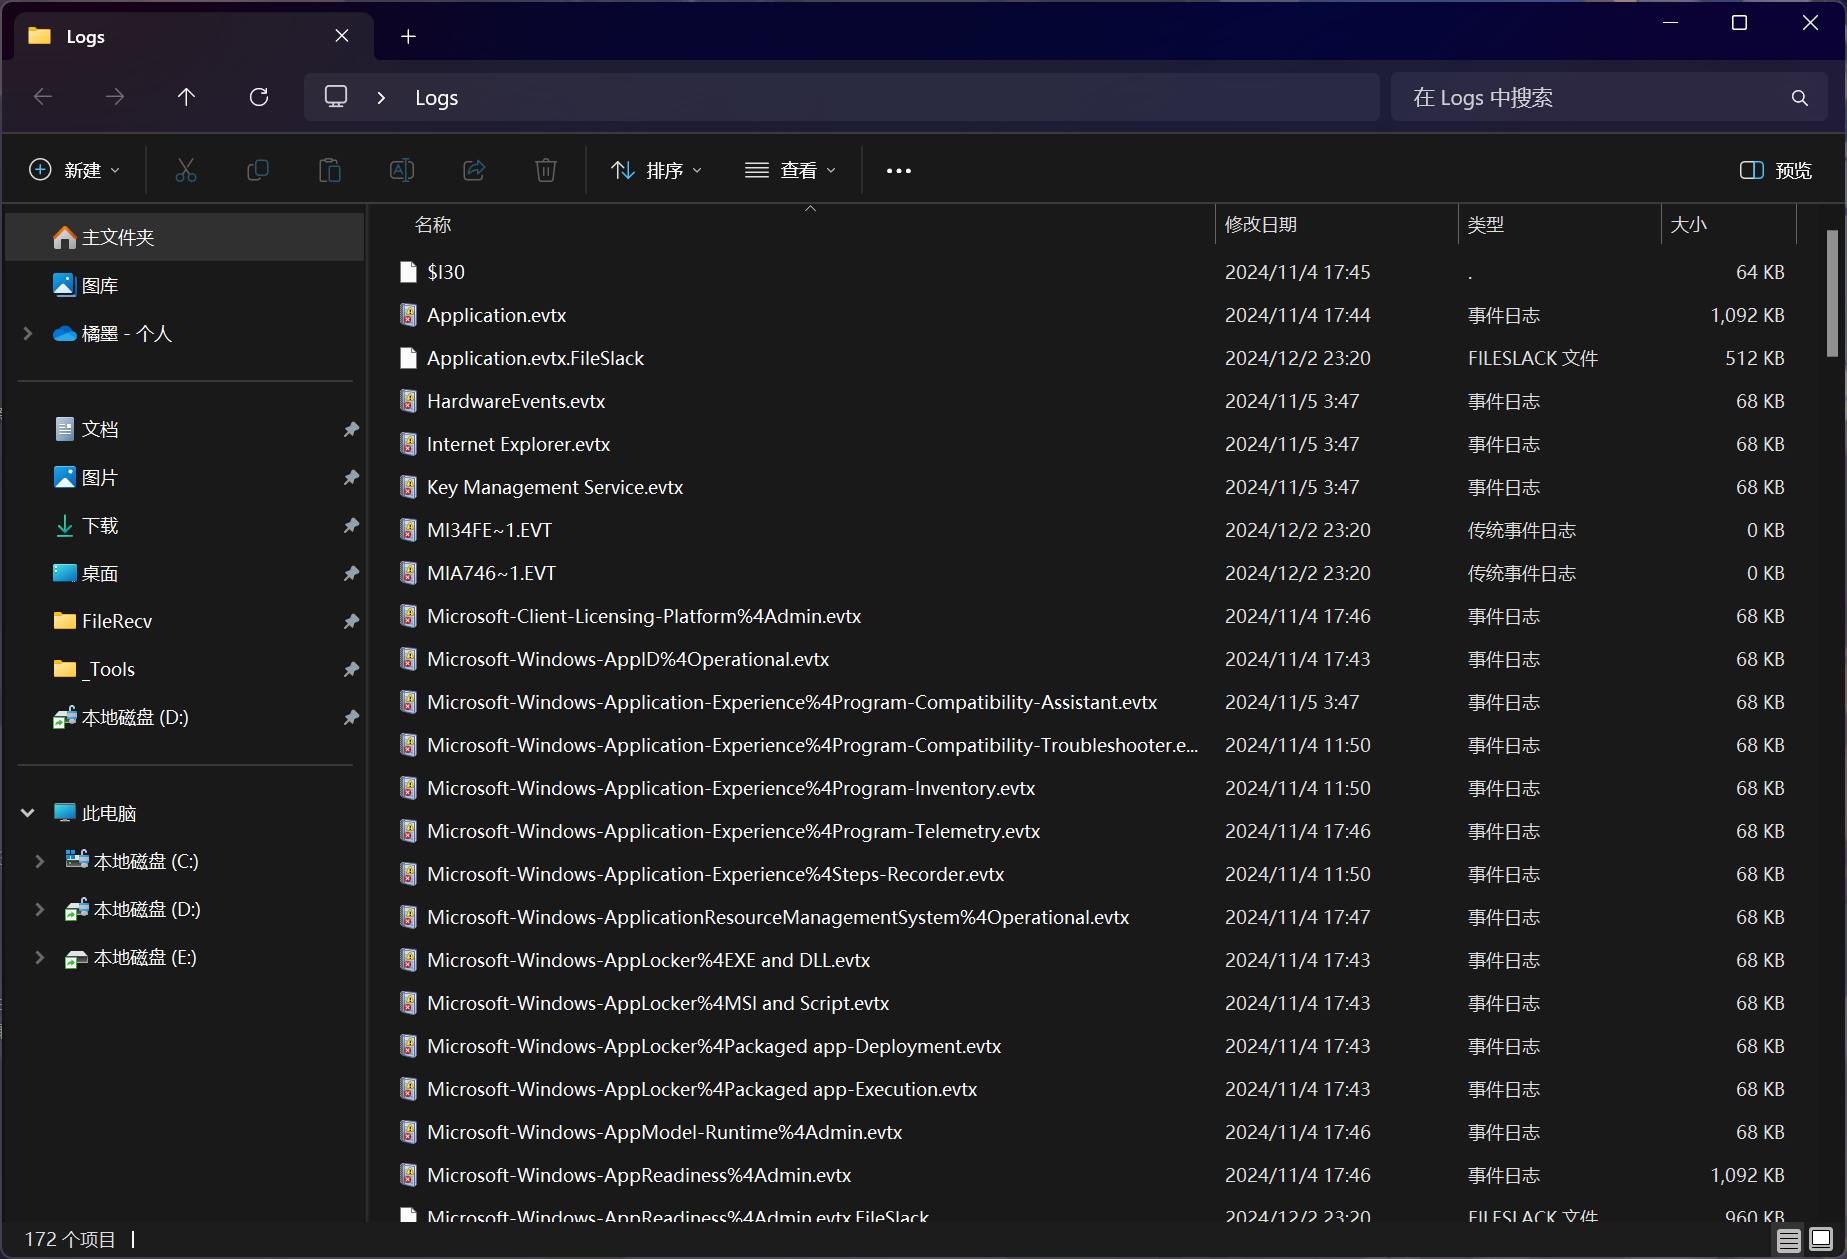Toggle the 预览 preview pane
This screenshot has width=1847, height=1259.
(1776, 171)
